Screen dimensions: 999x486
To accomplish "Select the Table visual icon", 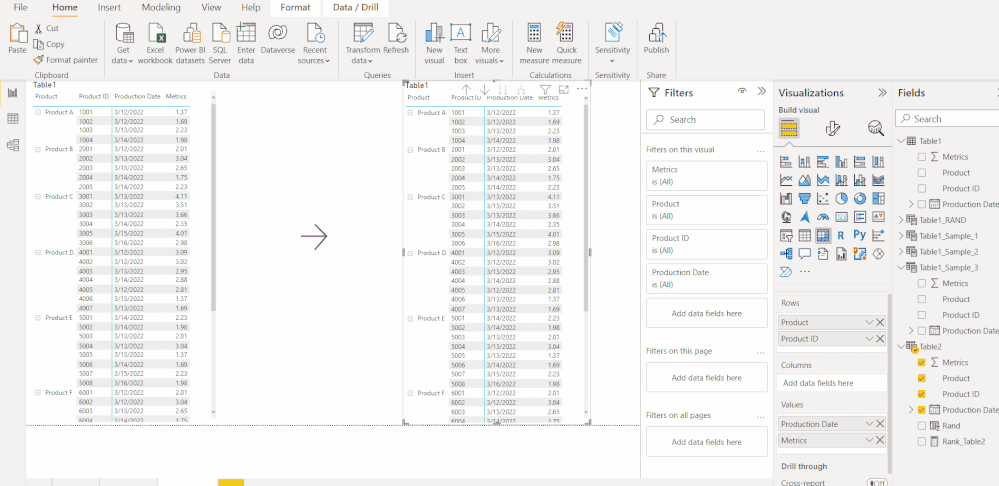I will (805, 236).
